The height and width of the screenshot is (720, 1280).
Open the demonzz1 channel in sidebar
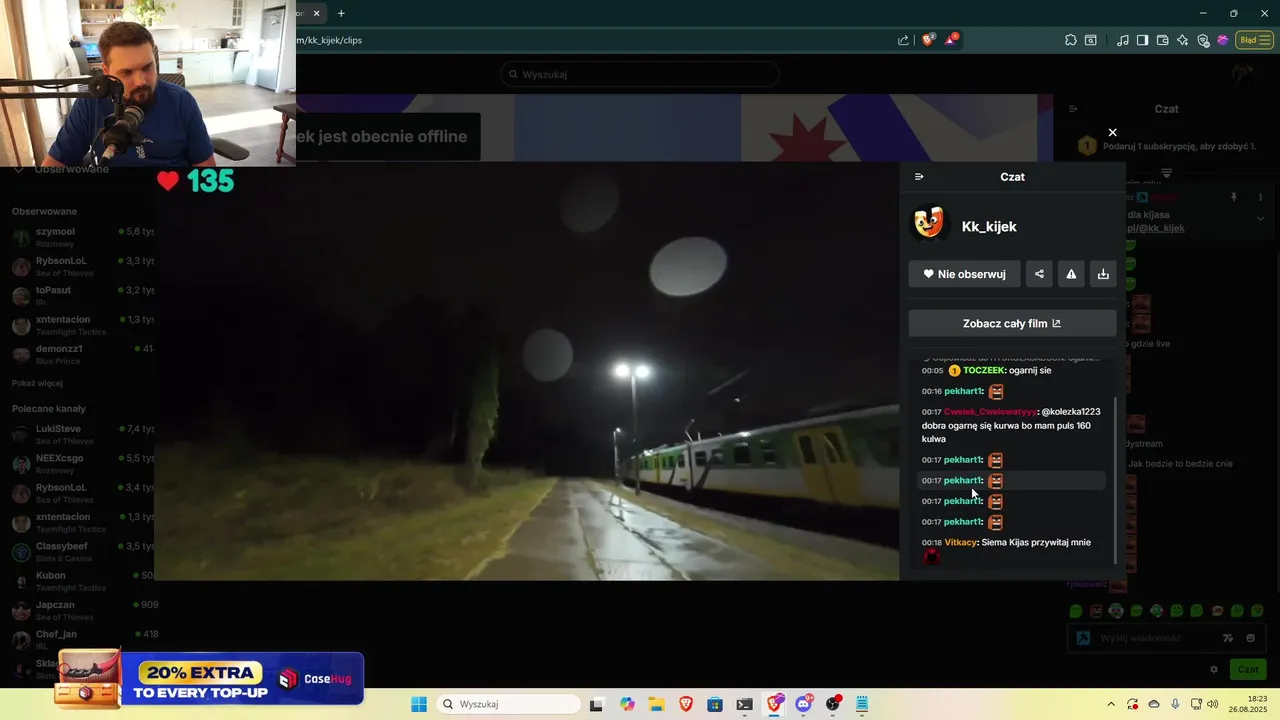[x=80, y=354]
